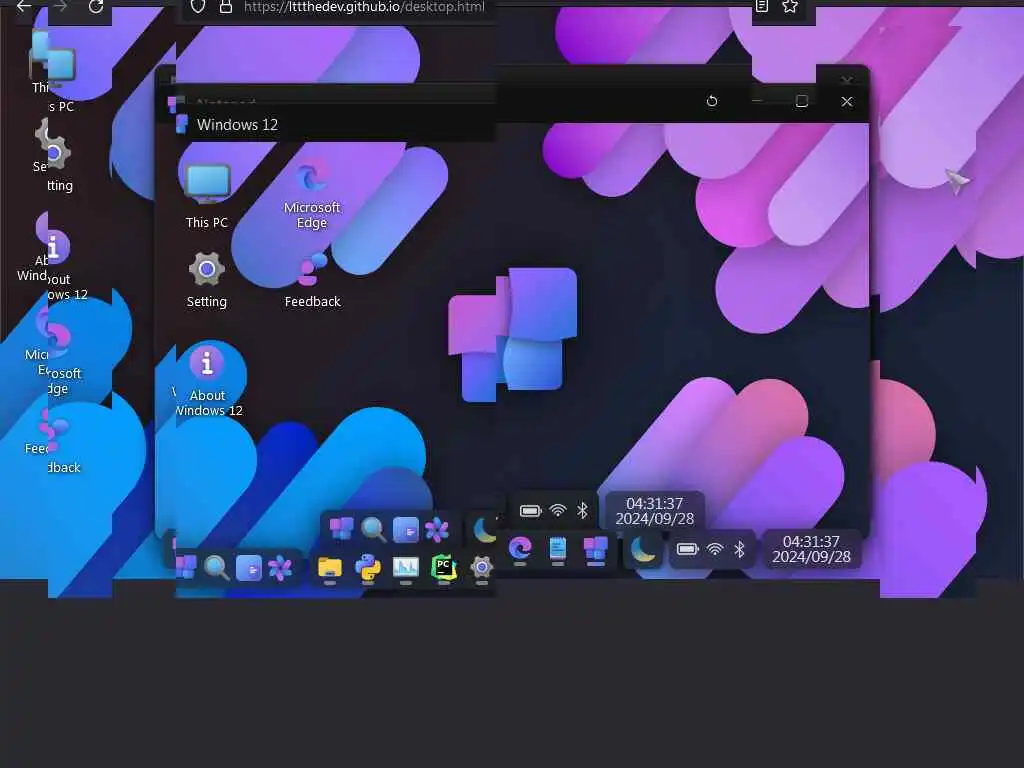The height and width of the screenshot is (768, 1024).
Task: Click the refresh icon in Windows 12 title bar
Action: click(x=712, y=101)
